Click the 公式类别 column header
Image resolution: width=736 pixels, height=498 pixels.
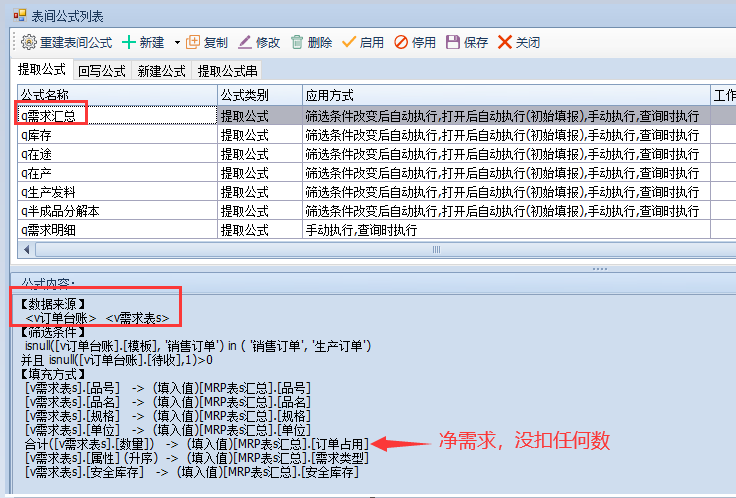coord(260,96)
